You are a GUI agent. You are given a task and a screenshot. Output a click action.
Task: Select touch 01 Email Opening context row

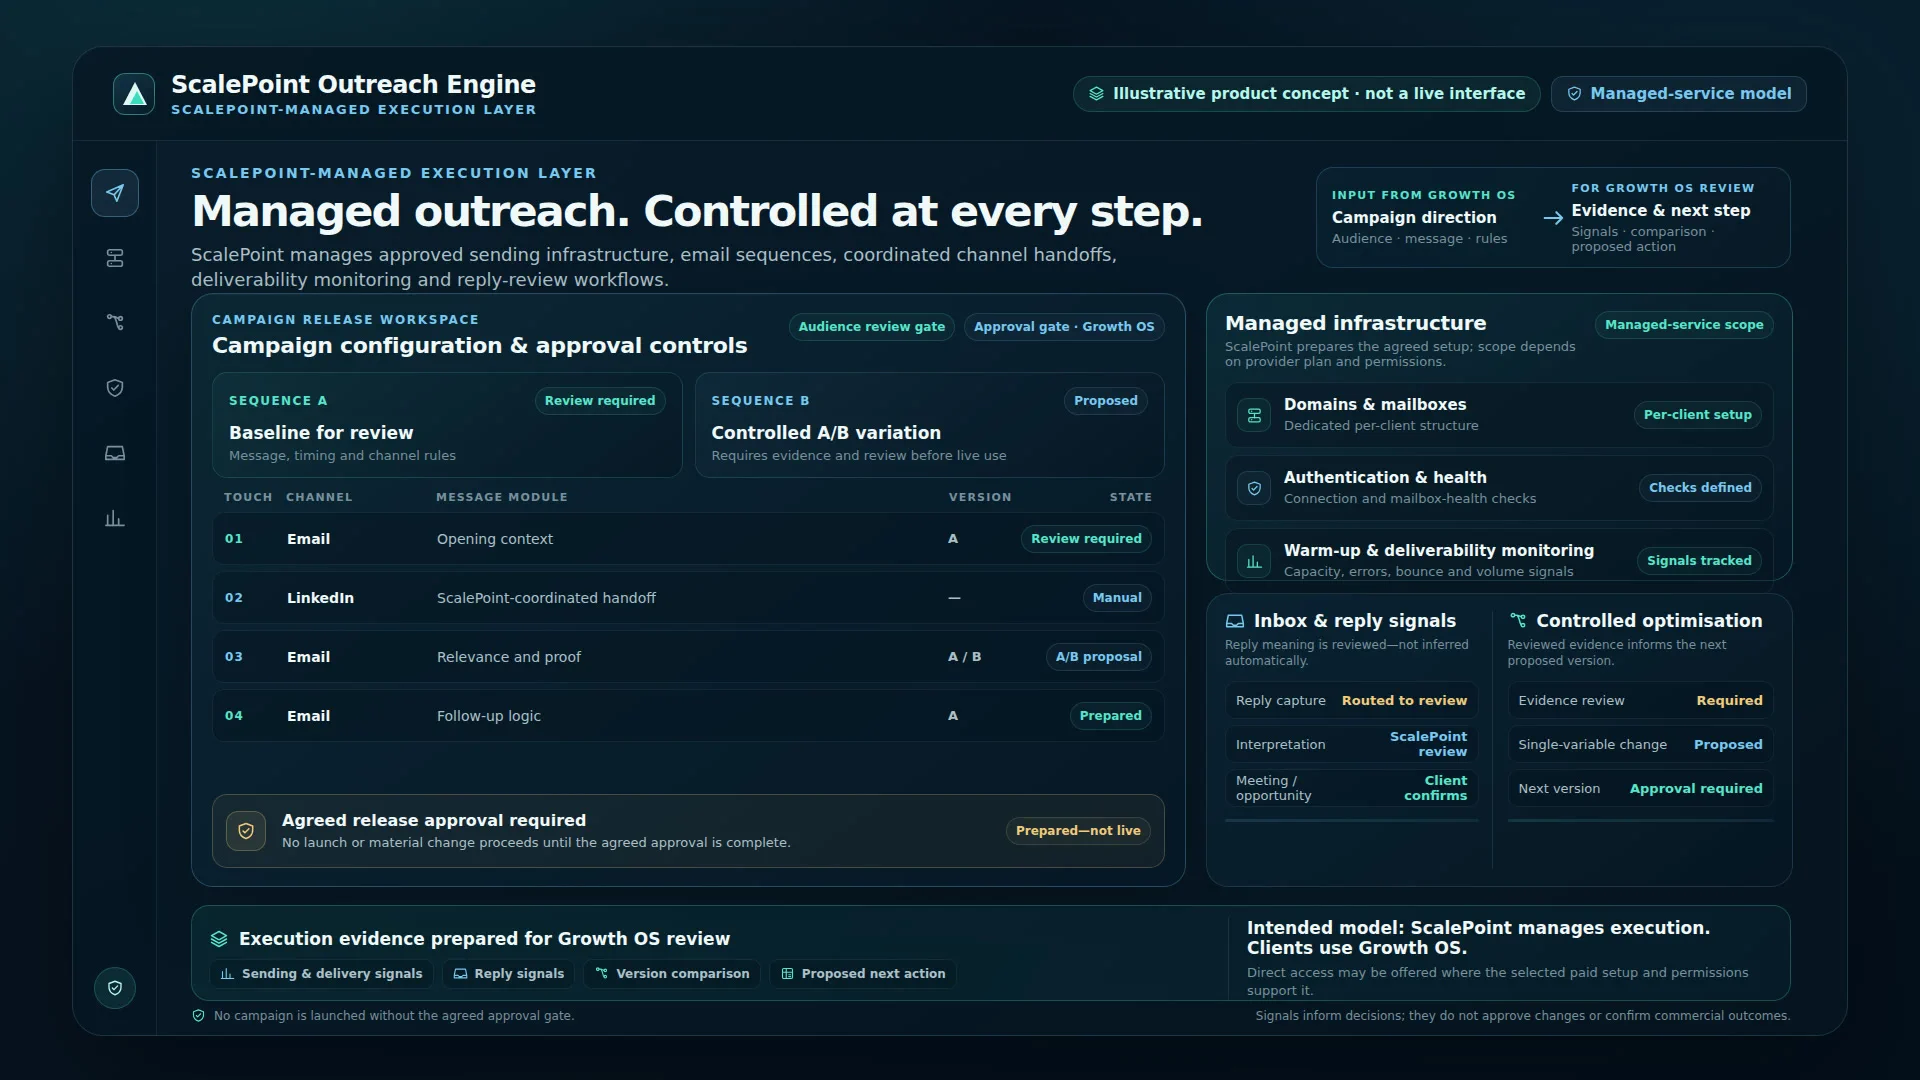click(688, 539)
